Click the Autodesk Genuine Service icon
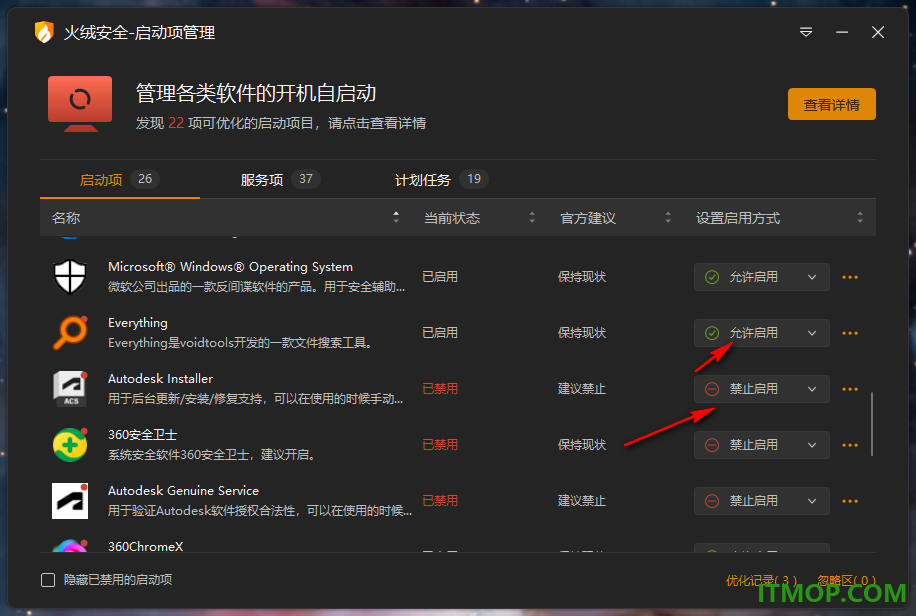Image resolution: width=916 pixels, height=616 pixels. [x=70, y=501]
